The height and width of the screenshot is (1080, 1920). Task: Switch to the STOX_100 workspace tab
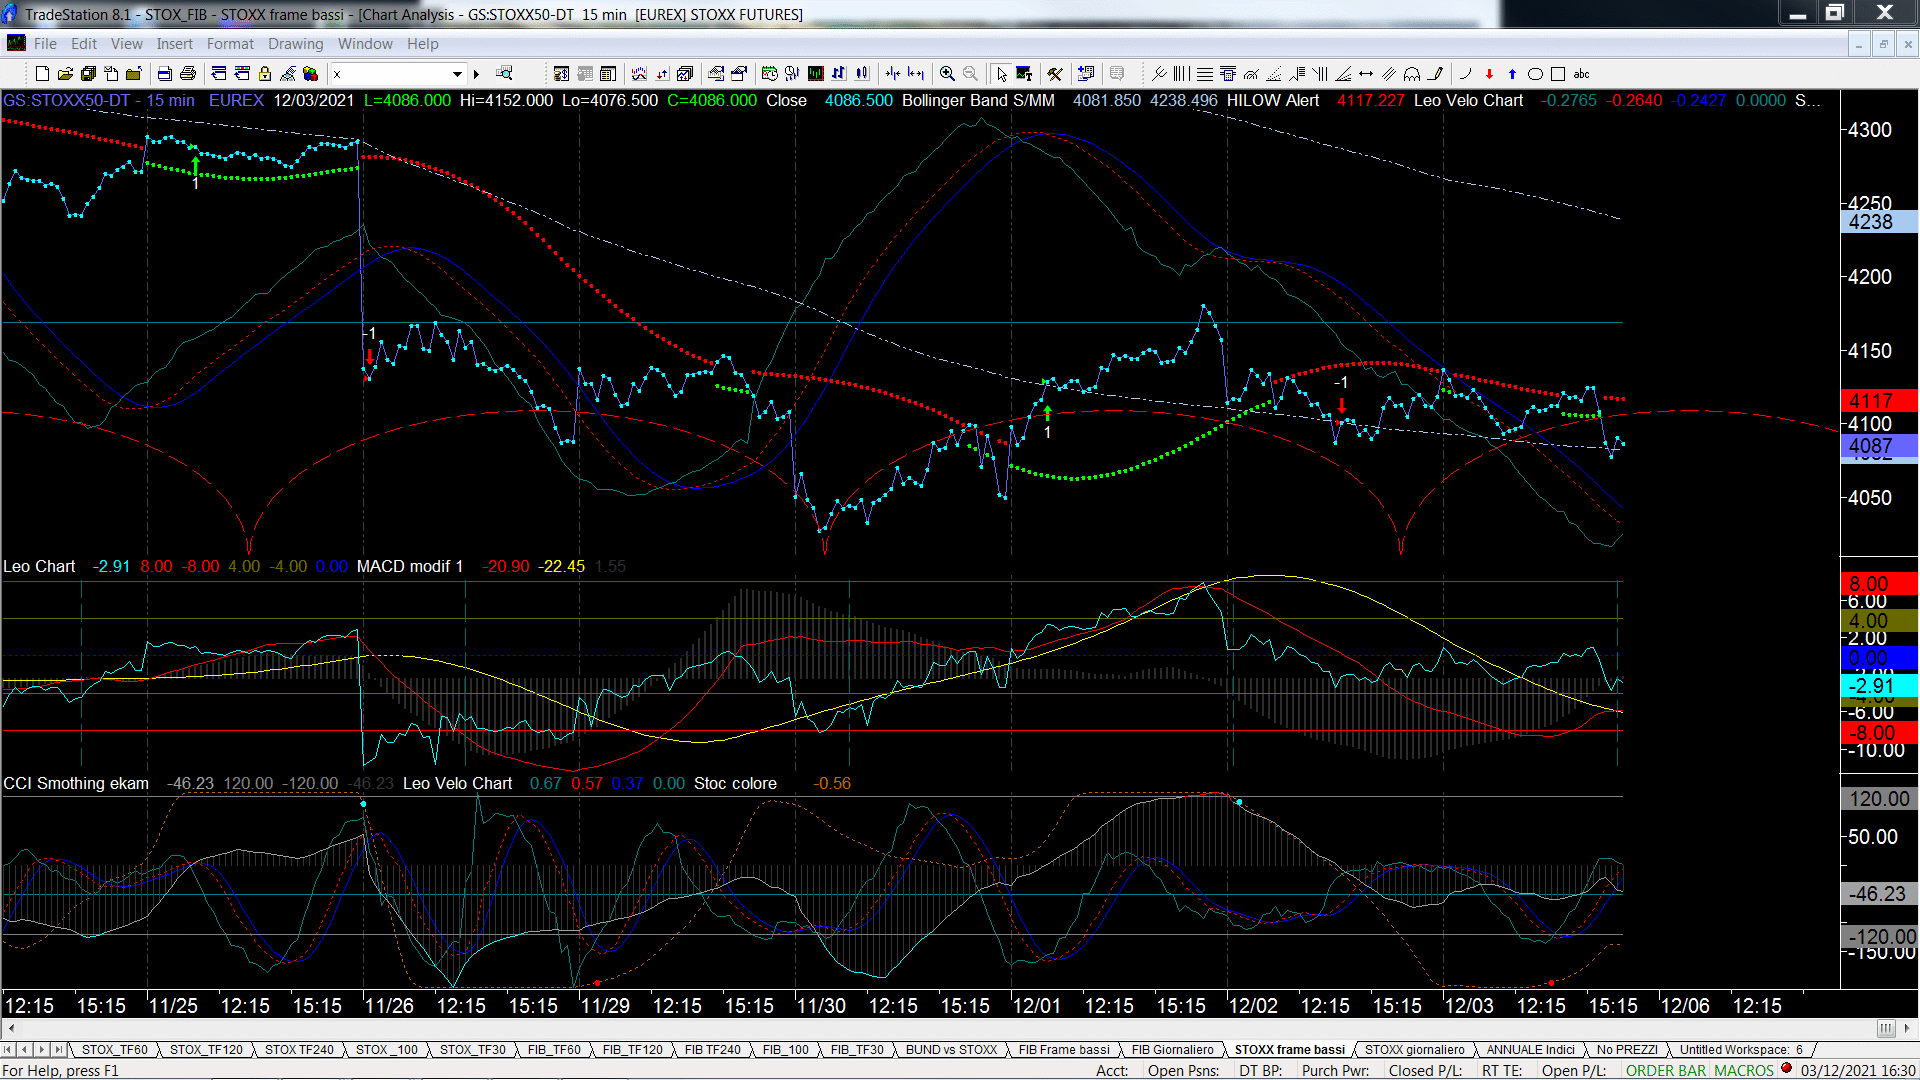point(386,1050)
